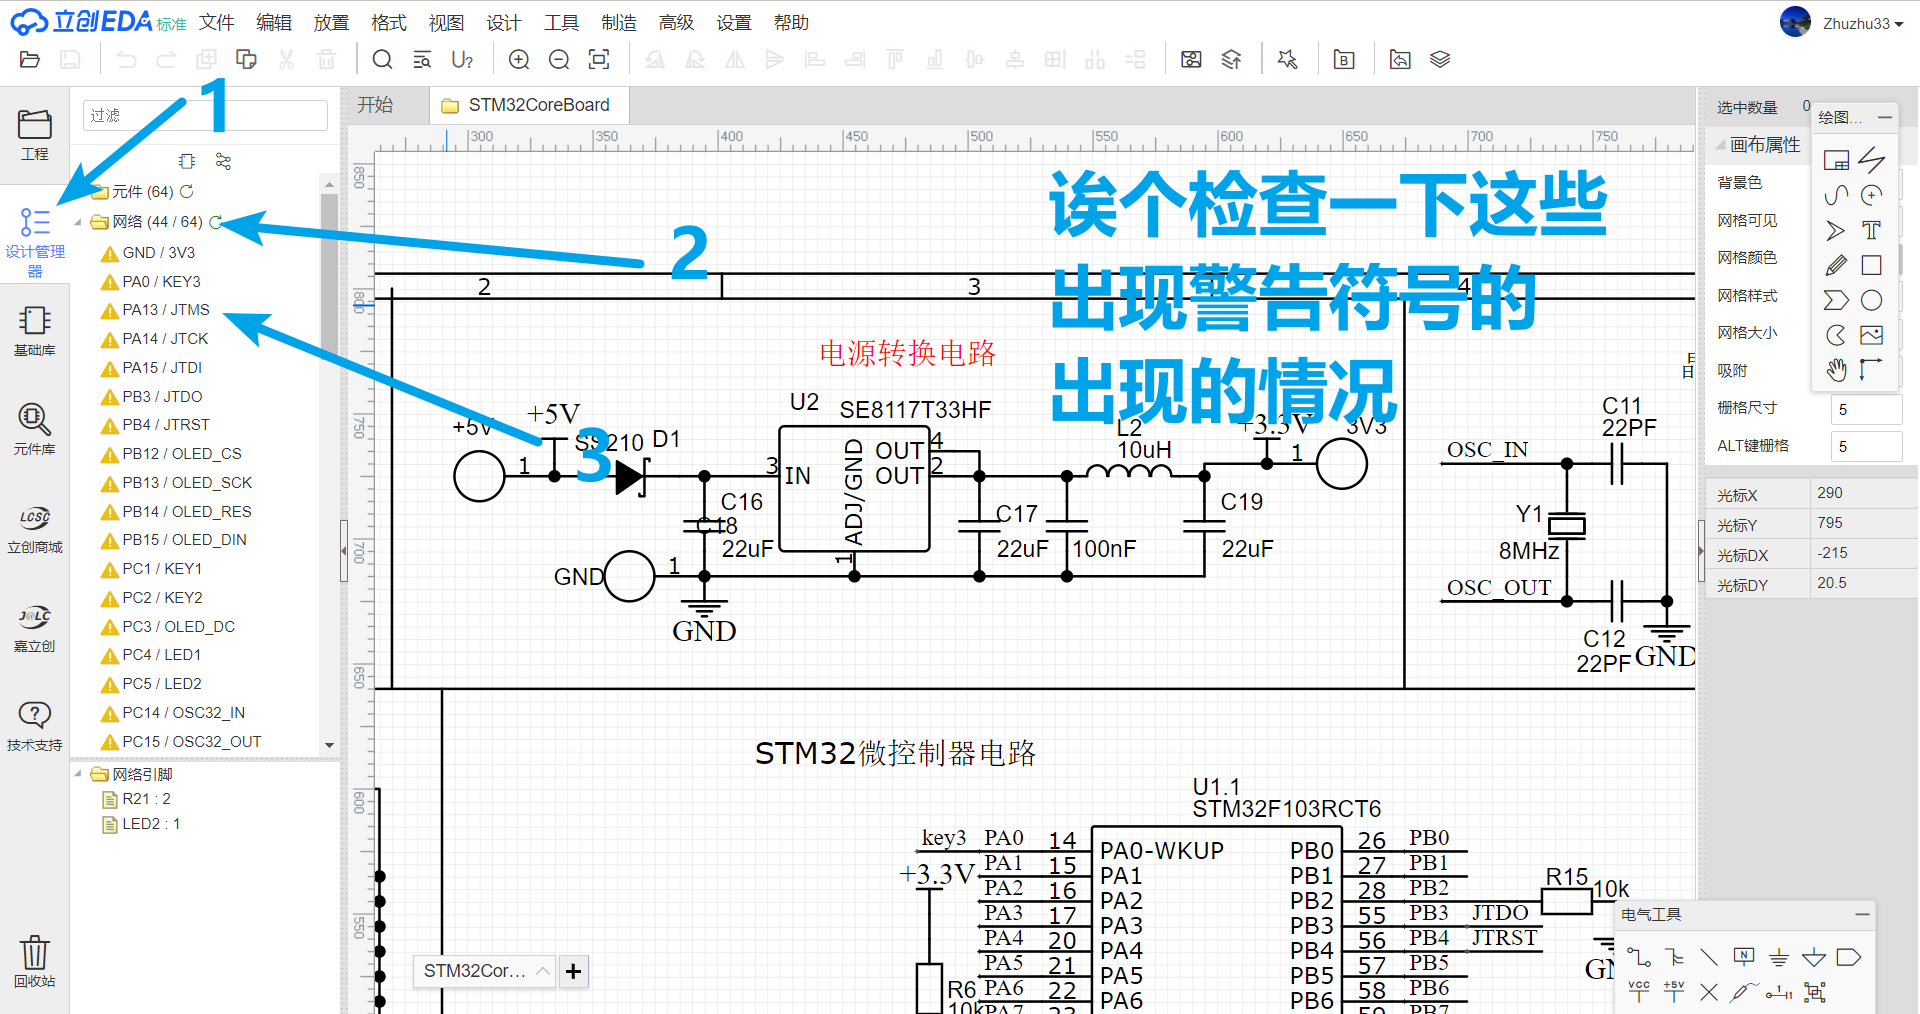Open the 文件 menu

point(216,22)
